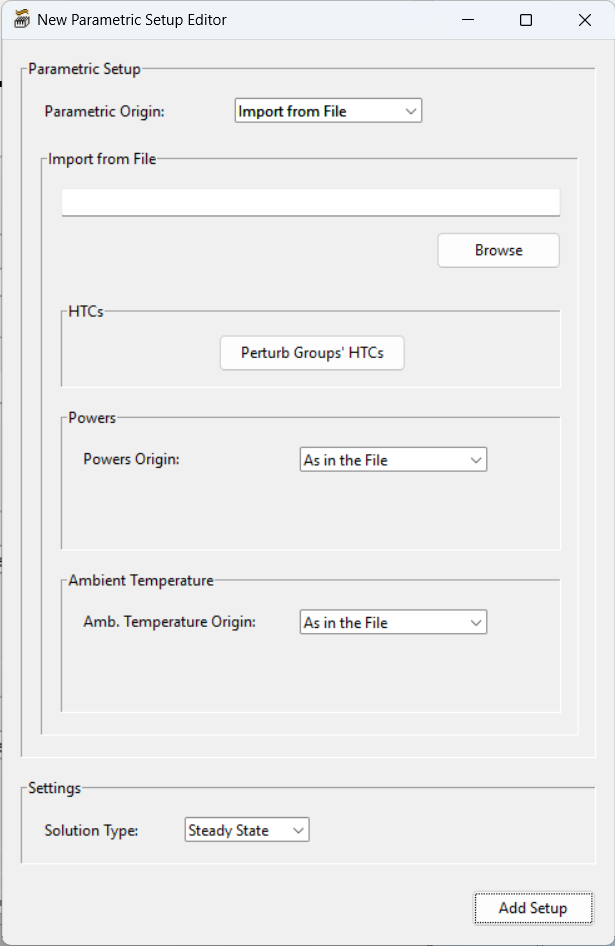Click the Add Setup button
Screen dimensions: 615x946
(533, 908)
